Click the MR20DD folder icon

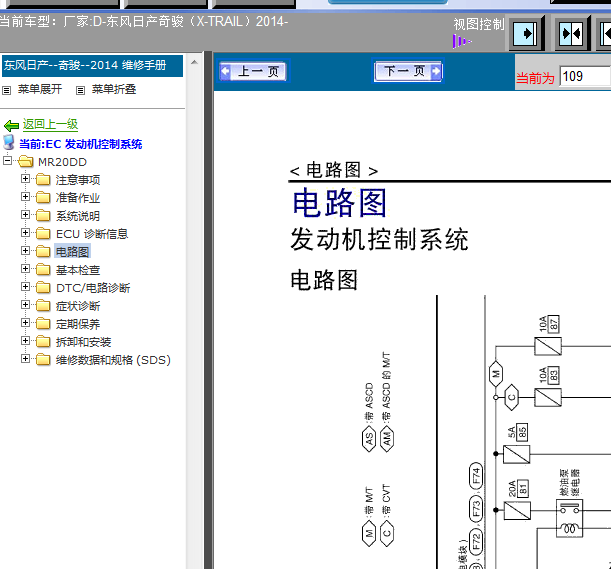pyautogui.click(x=26, y=161)
